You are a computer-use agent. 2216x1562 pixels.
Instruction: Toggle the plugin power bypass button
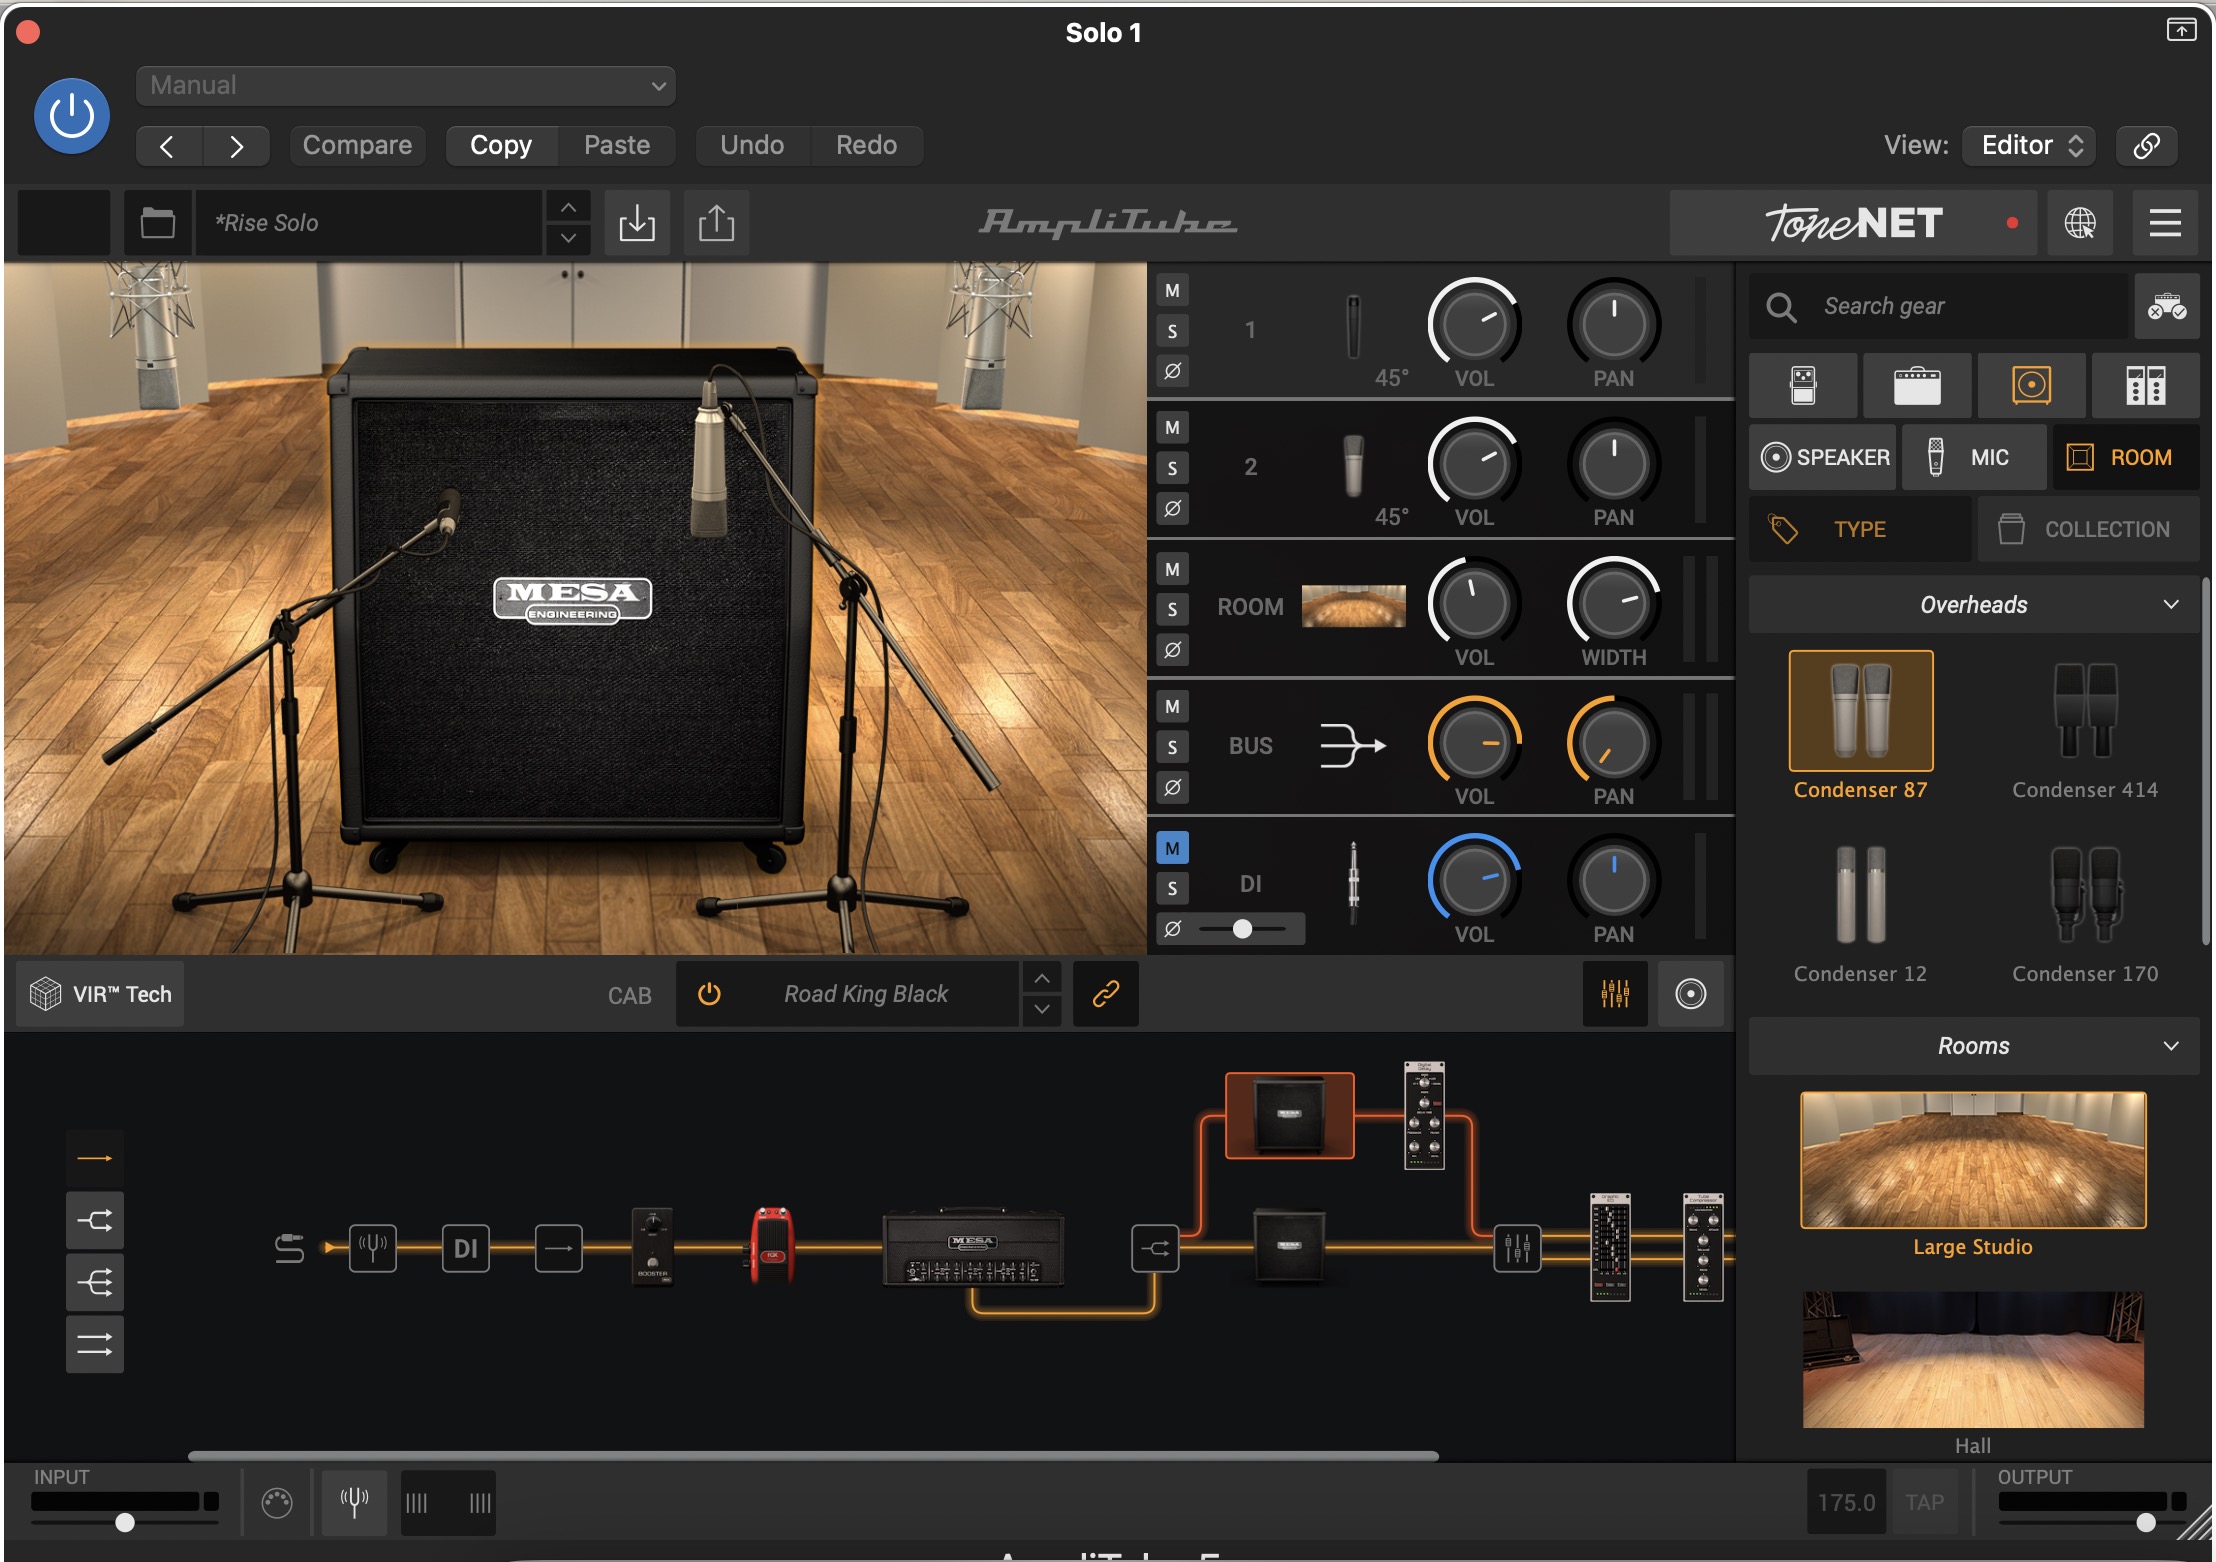pos(72,116)
